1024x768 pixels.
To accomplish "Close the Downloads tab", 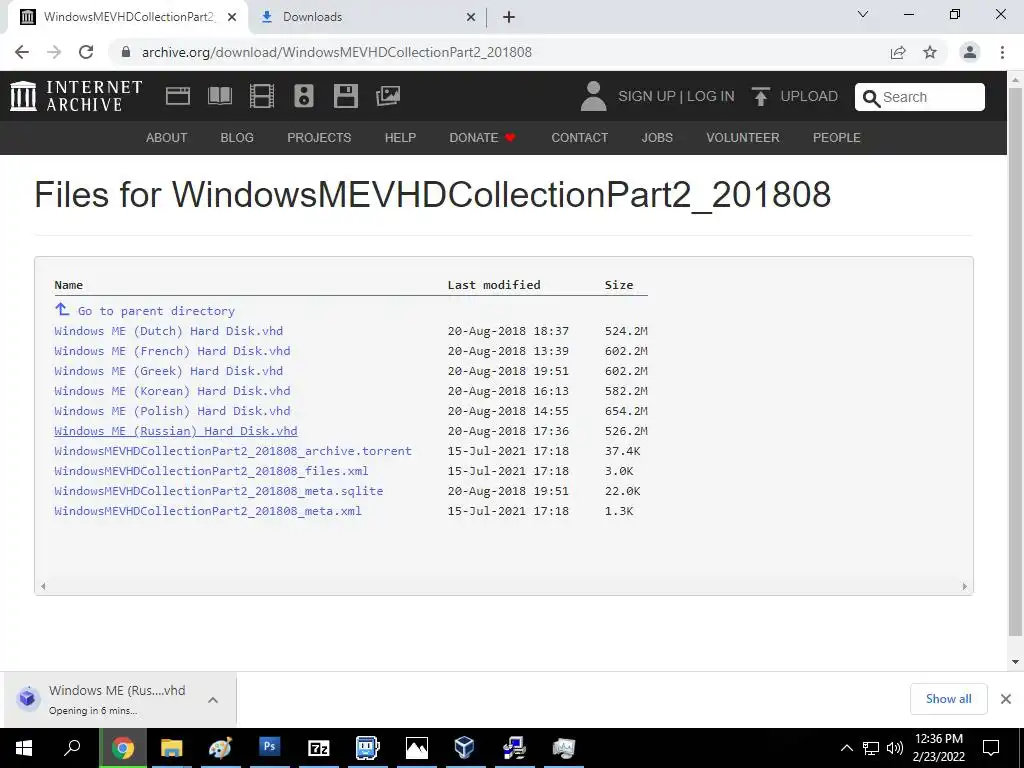I will coord(471,18).
